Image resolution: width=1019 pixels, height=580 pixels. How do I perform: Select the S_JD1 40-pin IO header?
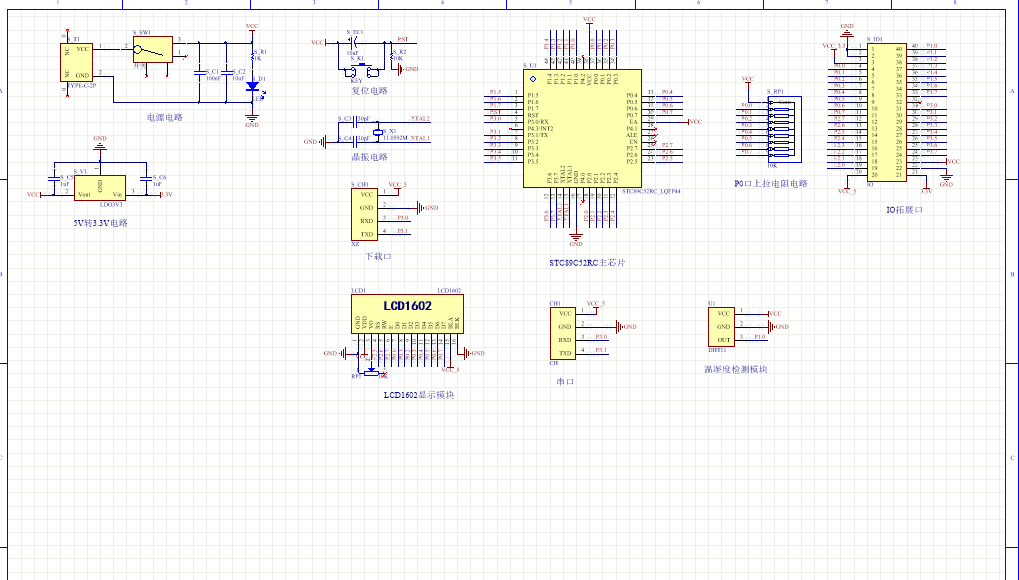[886, 112]
